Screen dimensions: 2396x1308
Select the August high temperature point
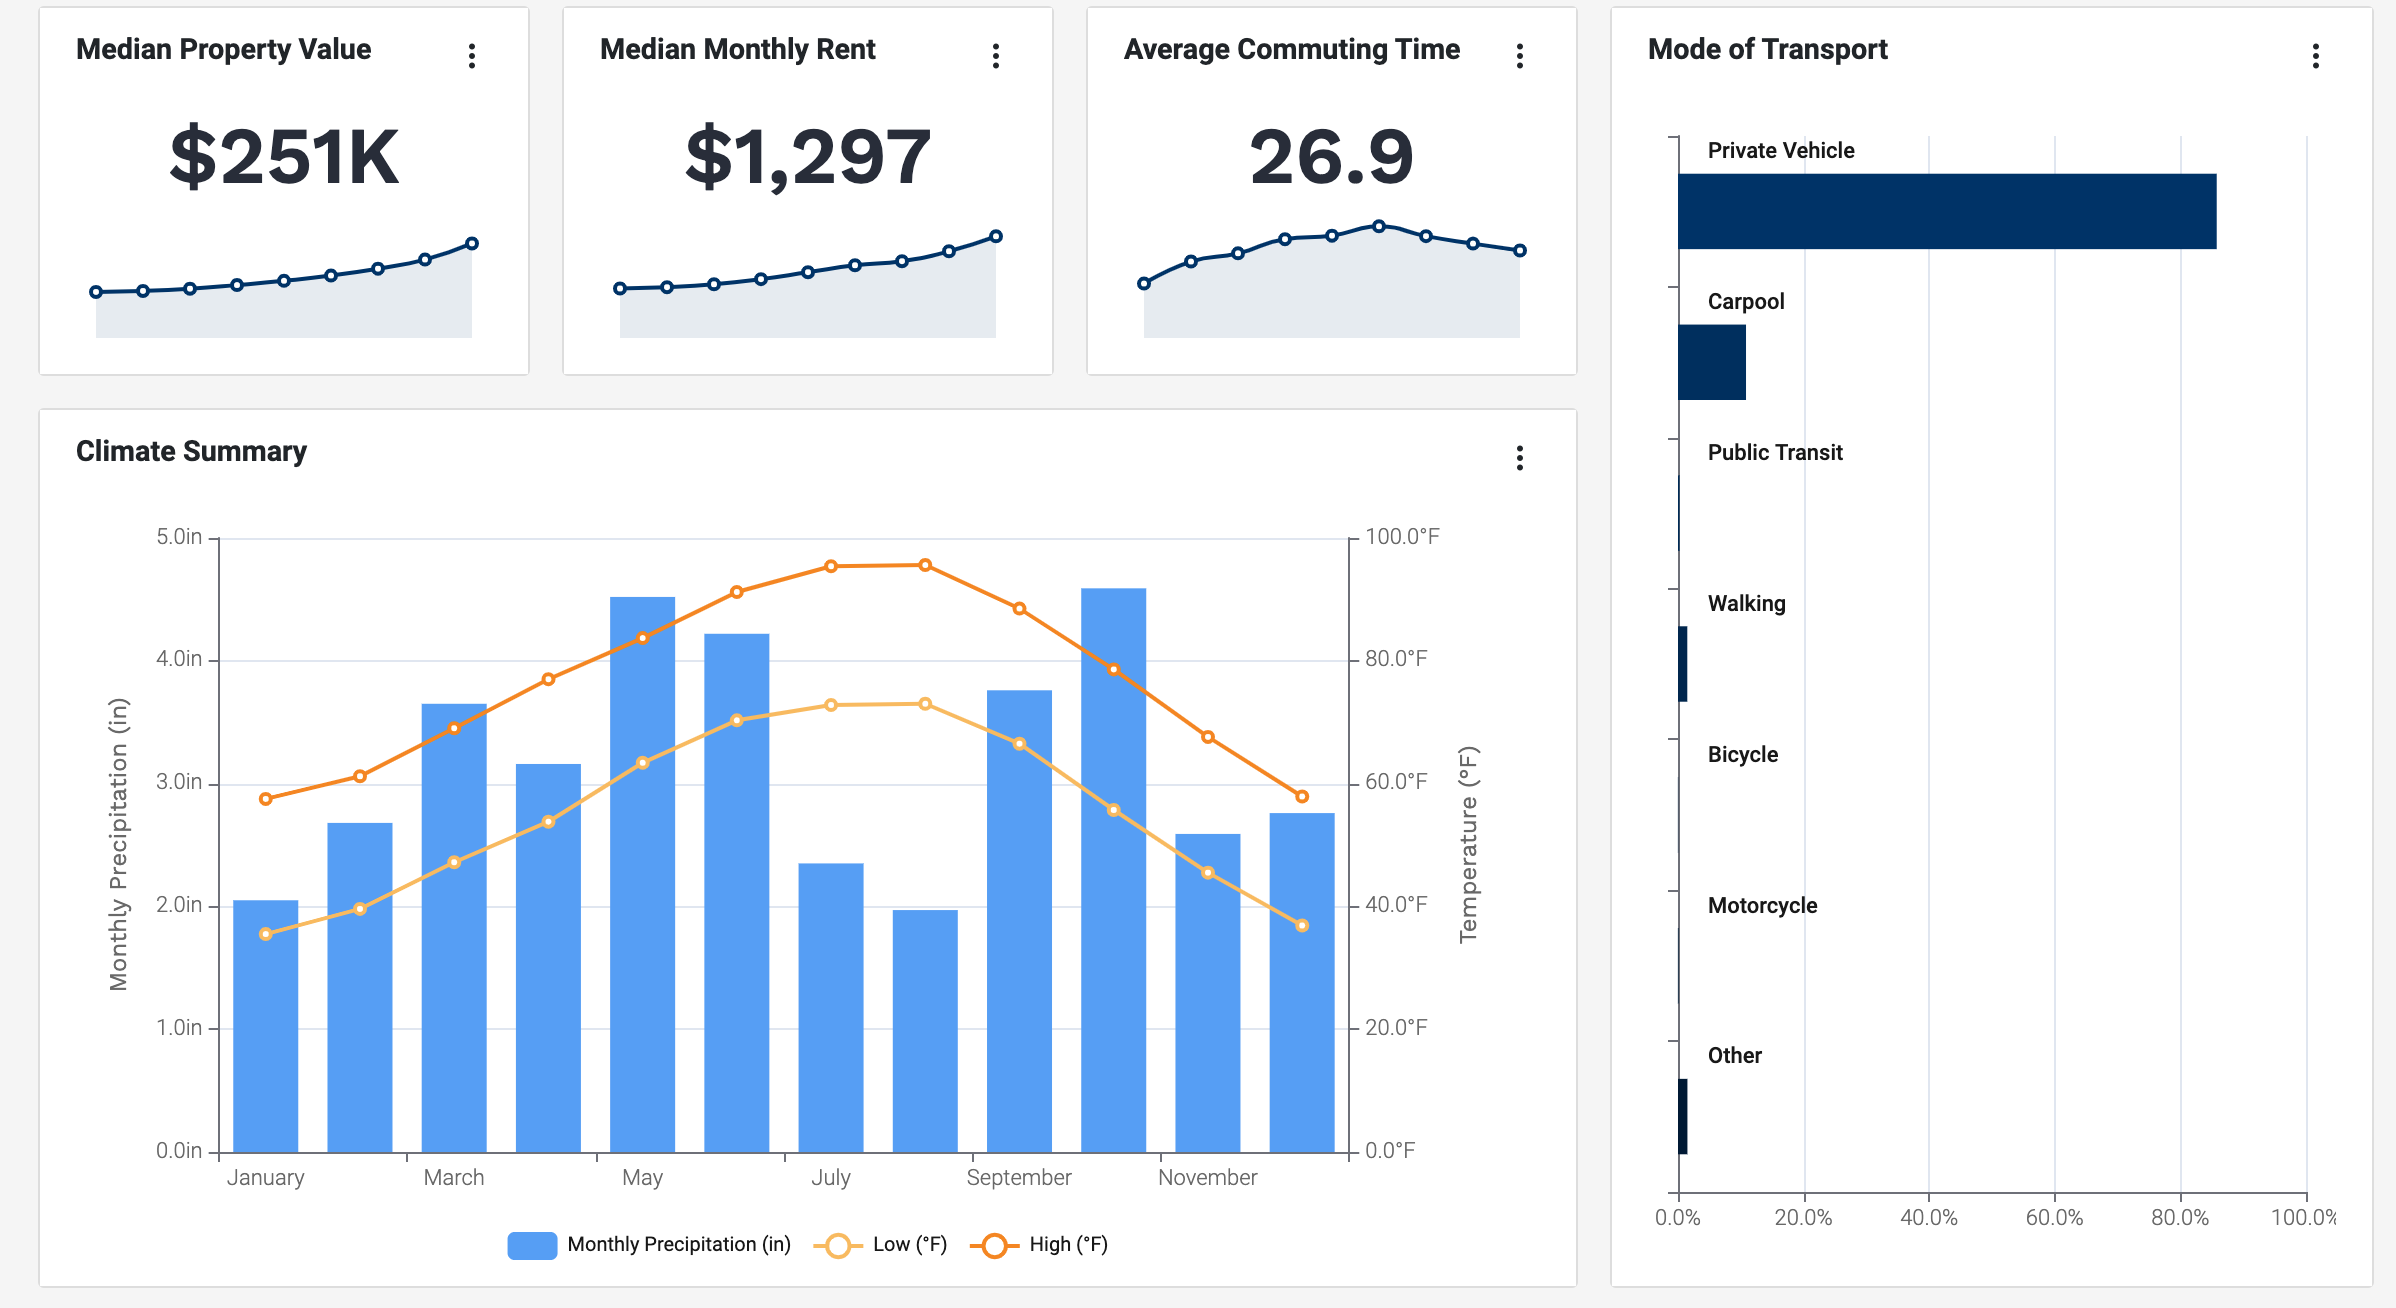click(925, 565)
